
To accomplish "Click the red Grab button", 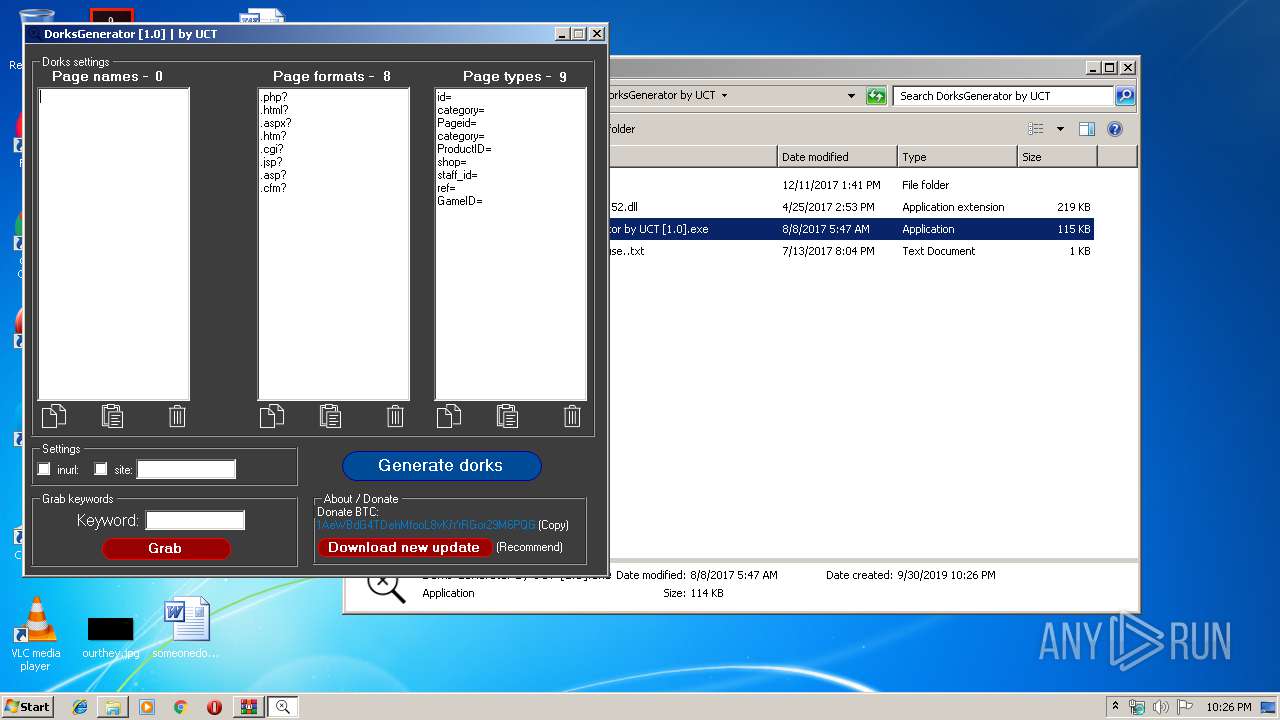I will pyautogui.click(x=166, y=548).
